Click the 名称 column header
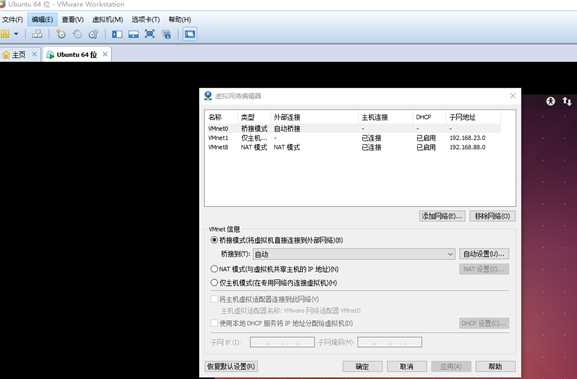Viewport: 577px width, 379px height. pyautogui.click(x=215, y=117)
